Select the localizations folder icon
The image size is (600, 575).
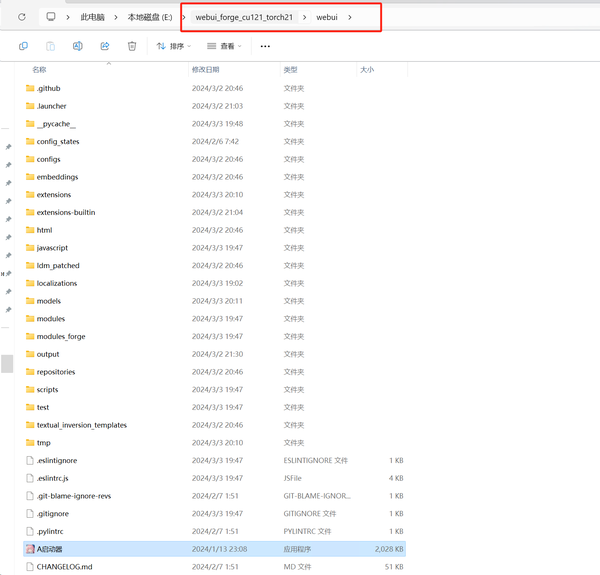[30, 283]
